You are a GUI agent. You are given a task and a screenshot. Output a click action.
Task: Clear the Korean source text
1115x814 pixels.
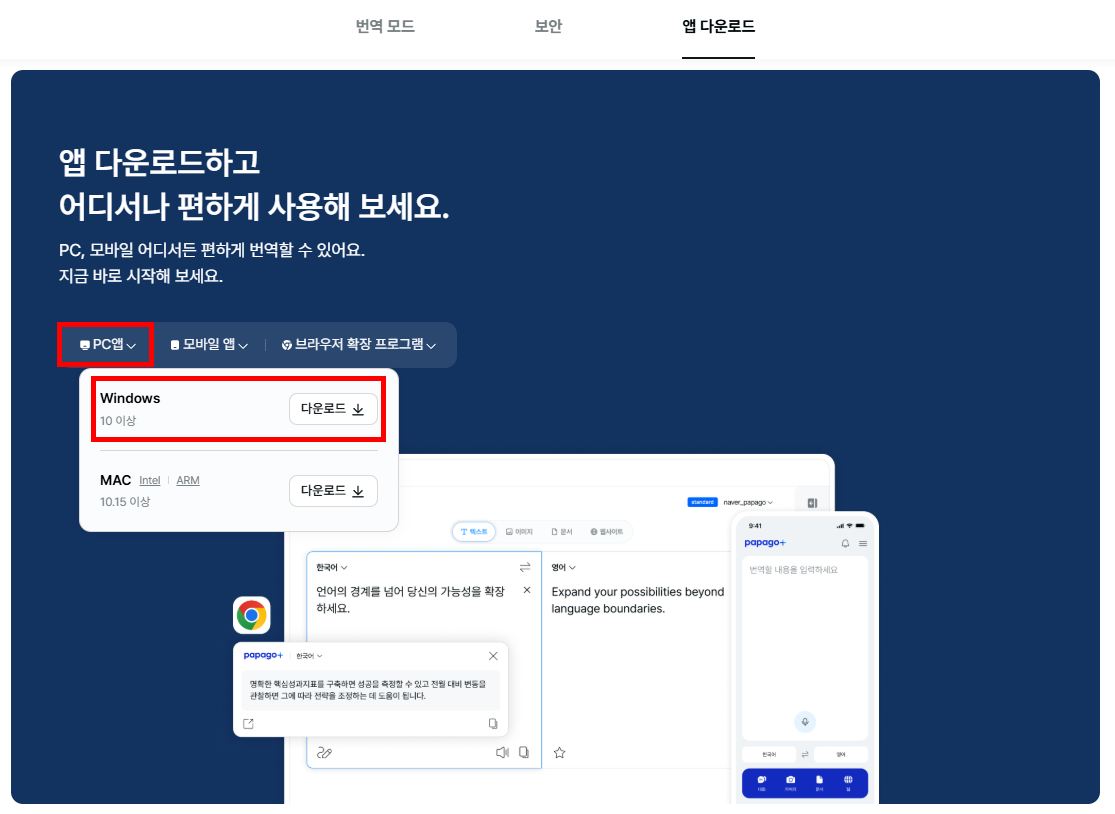click(x=527, y=590)
